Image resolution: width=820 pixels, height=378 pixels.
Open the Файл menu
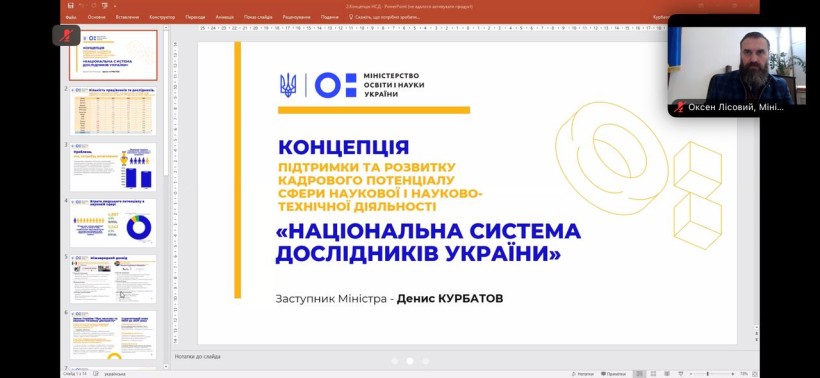pyautogui.click(x=71, y=17)
